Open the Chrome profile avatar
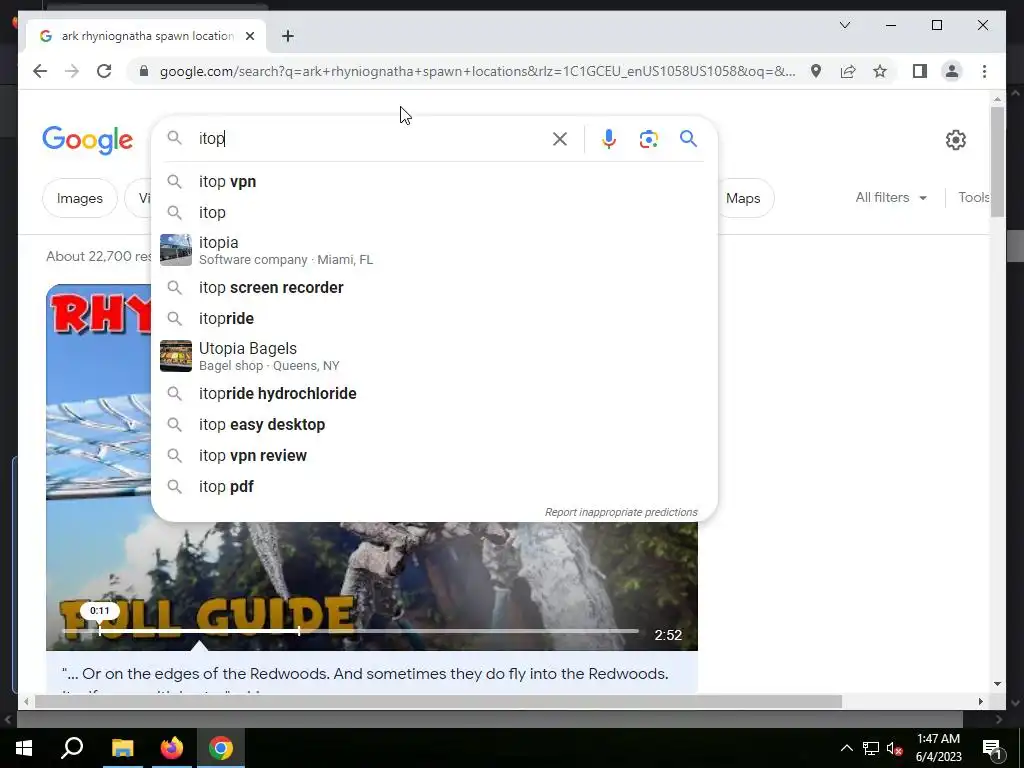 click(x=952, y=71)
